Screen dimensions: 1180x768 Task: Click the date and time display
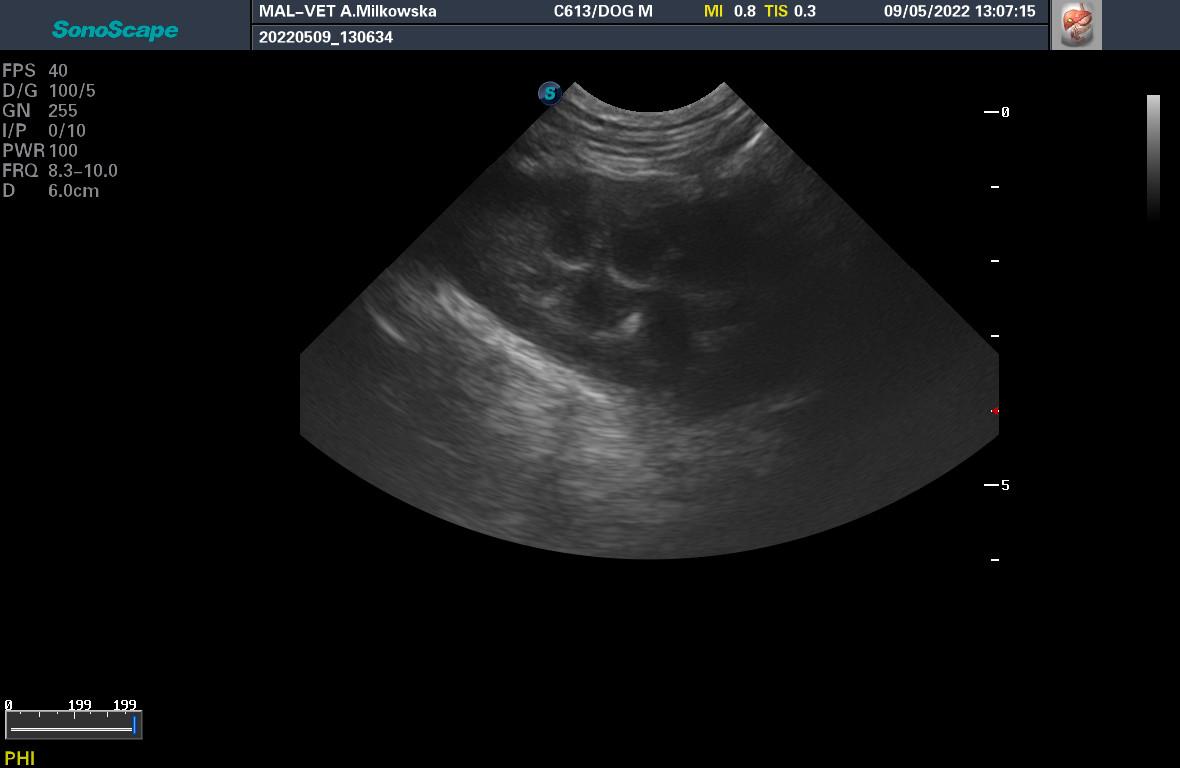pyautogui.click(x=959, y=12)
